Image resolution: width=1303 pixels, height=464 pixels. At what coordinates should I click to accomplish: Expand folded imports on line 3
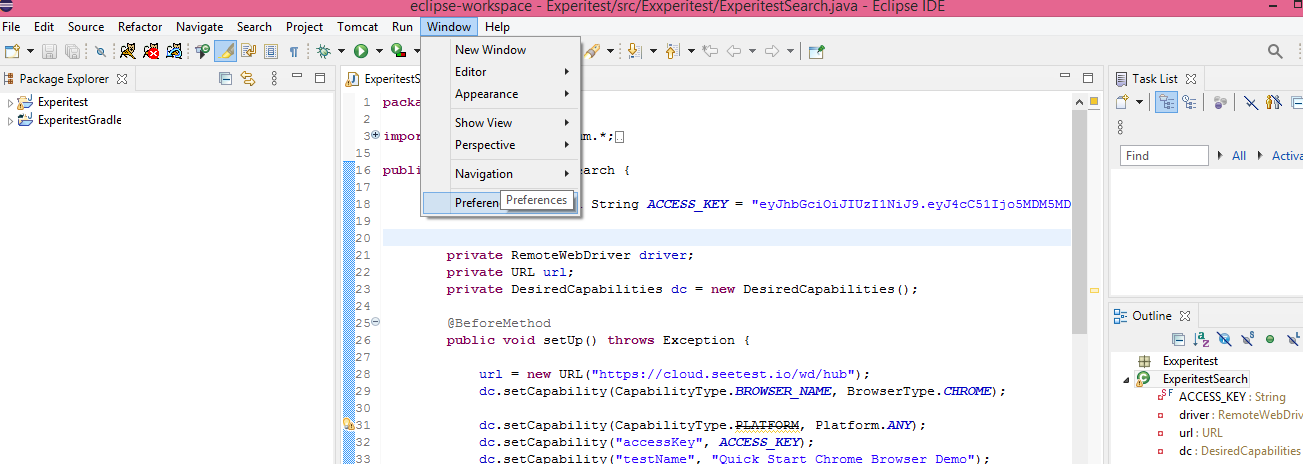pyautogui.click(x=375, y=135)
